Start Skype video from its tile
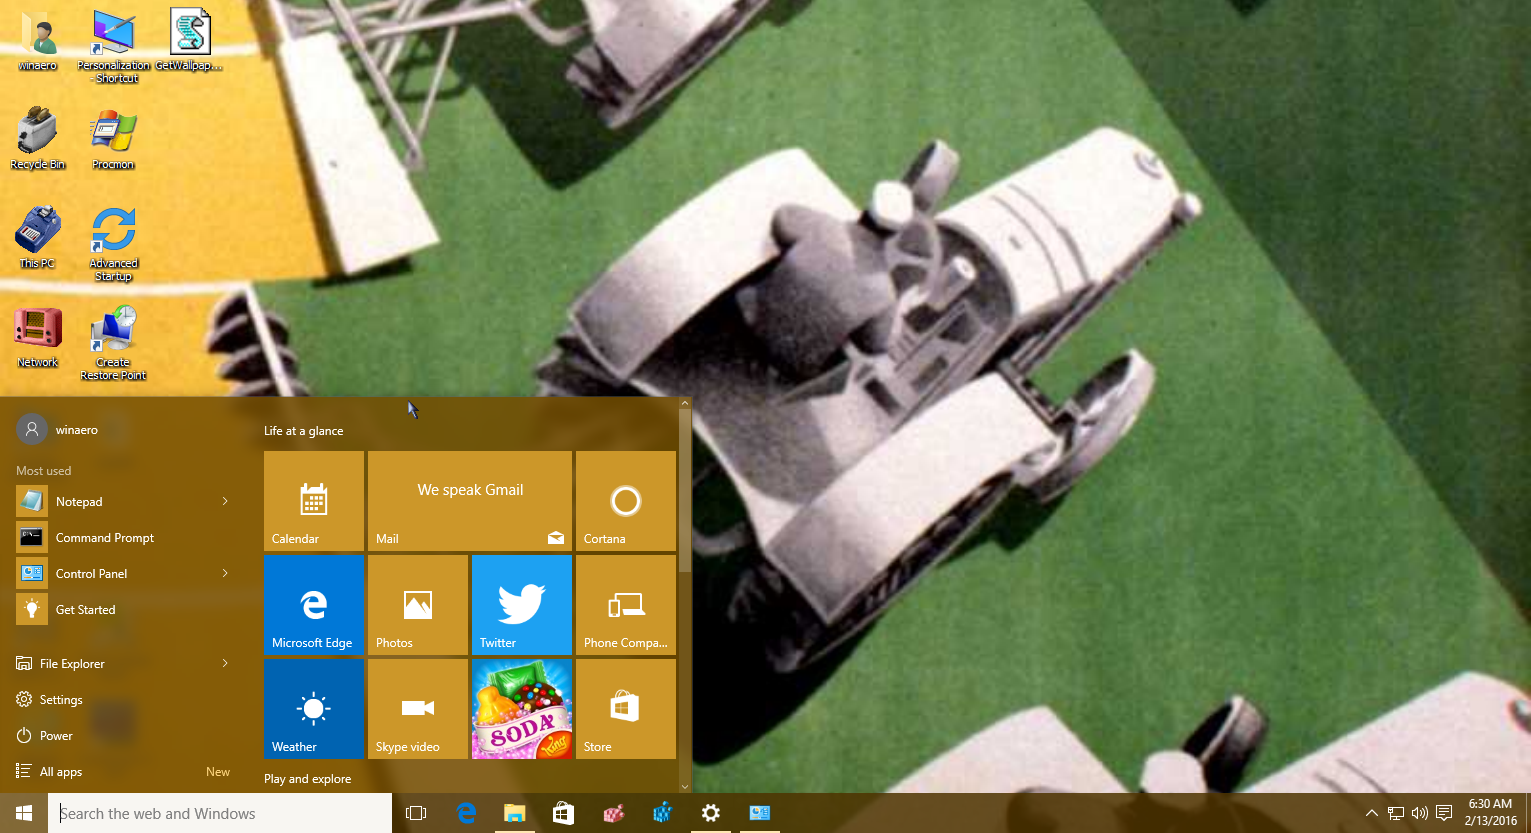 [x=417, y=709]
